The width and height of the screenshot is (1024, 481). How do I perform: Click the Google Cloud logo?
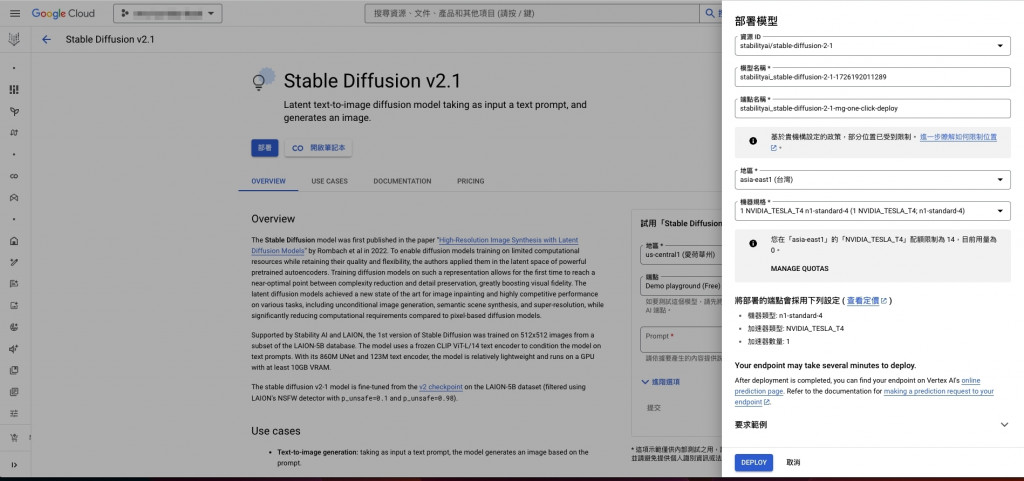[63, 13]
